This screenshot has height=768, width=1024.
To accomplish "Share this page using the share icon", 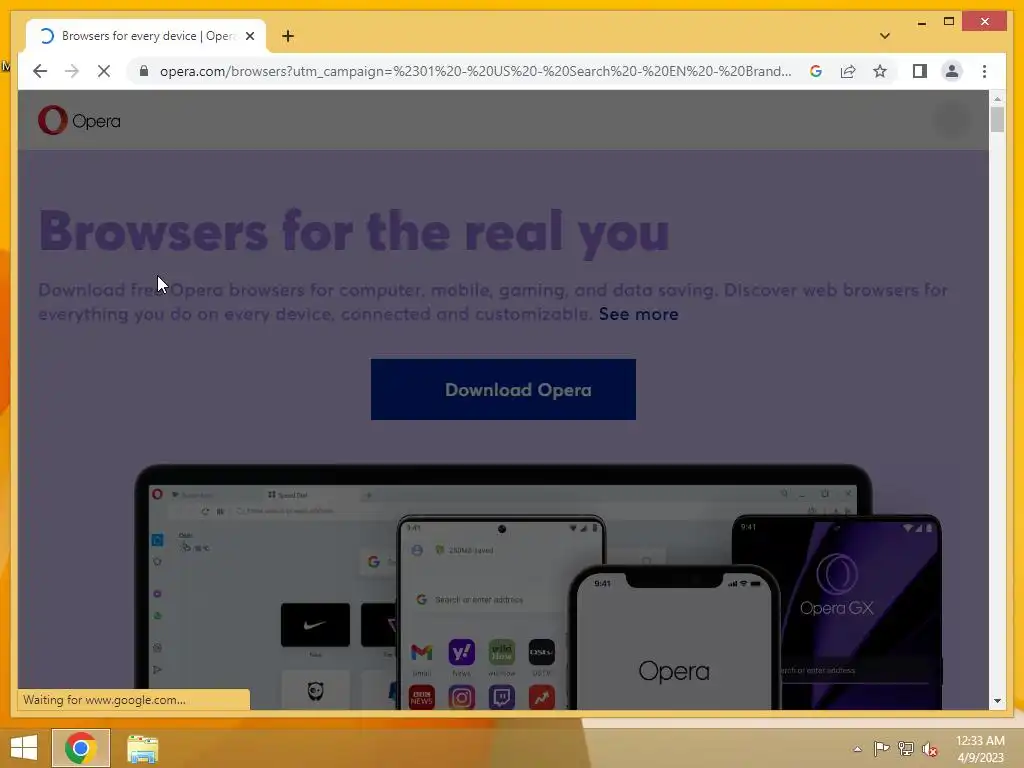I will click(x=848, y=71).
